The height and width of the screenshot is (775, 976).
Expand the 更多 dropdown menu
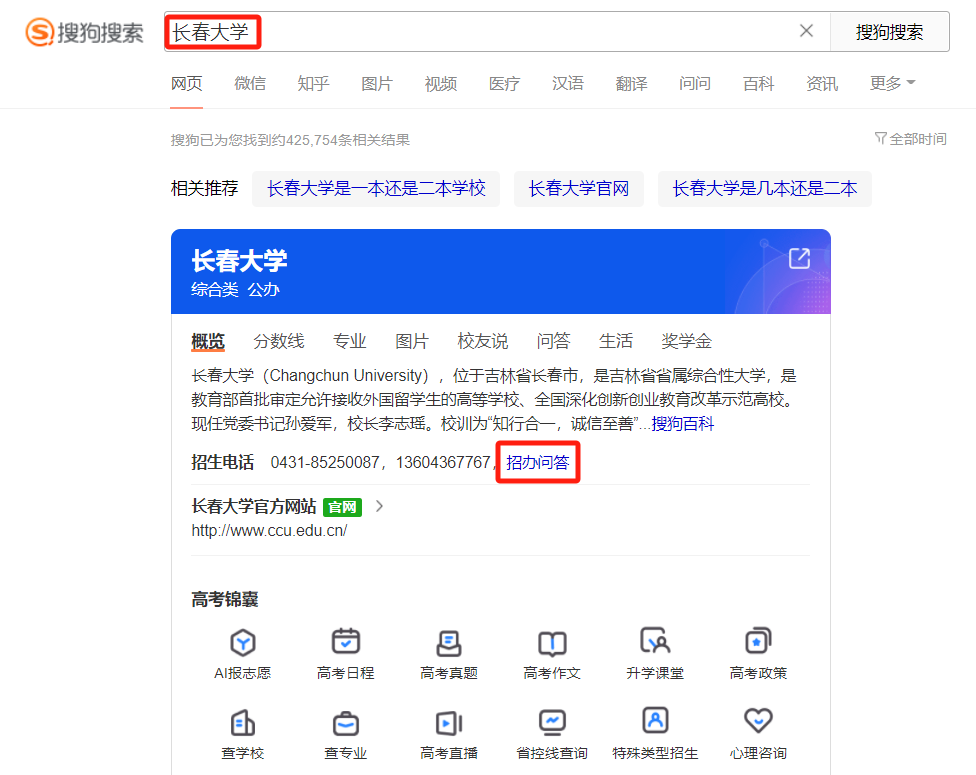[892, 84]
